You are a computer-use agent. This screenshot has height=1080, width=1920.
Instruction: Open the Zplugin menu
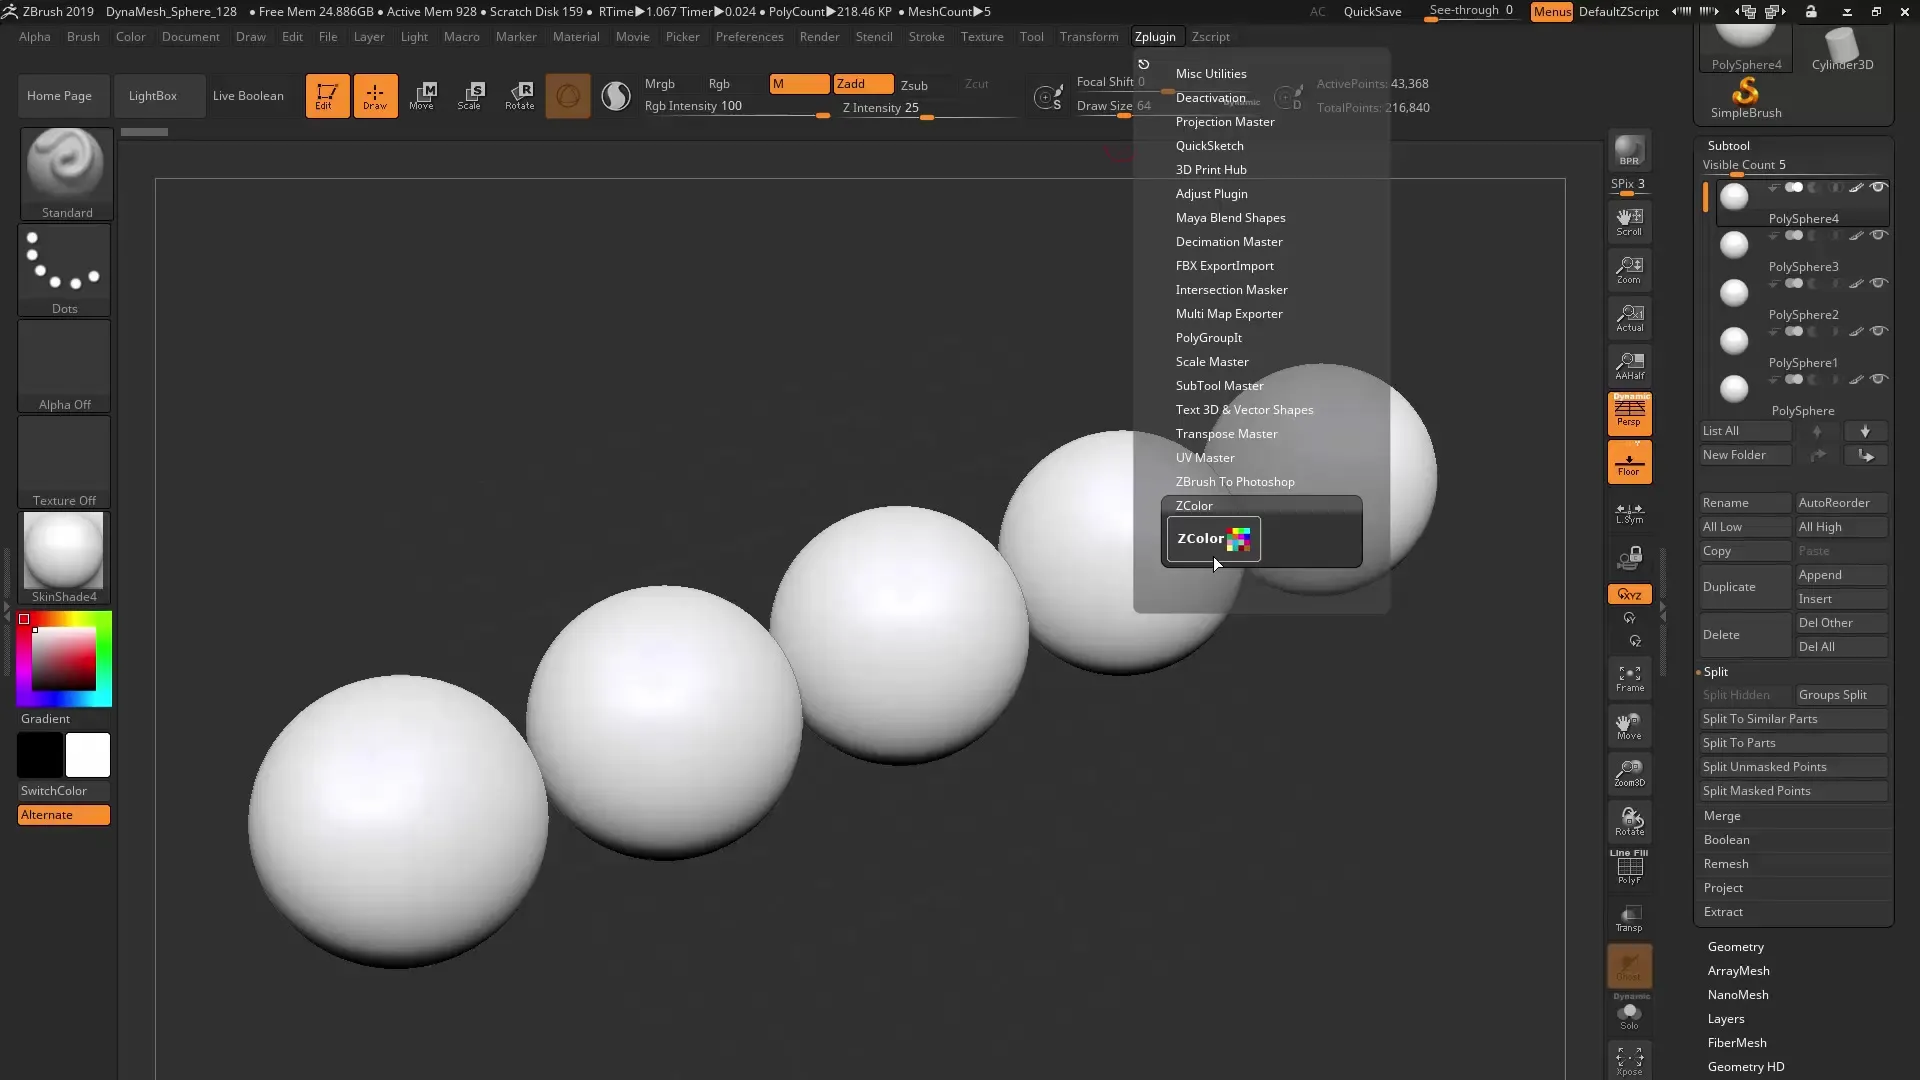(1155, 37)
